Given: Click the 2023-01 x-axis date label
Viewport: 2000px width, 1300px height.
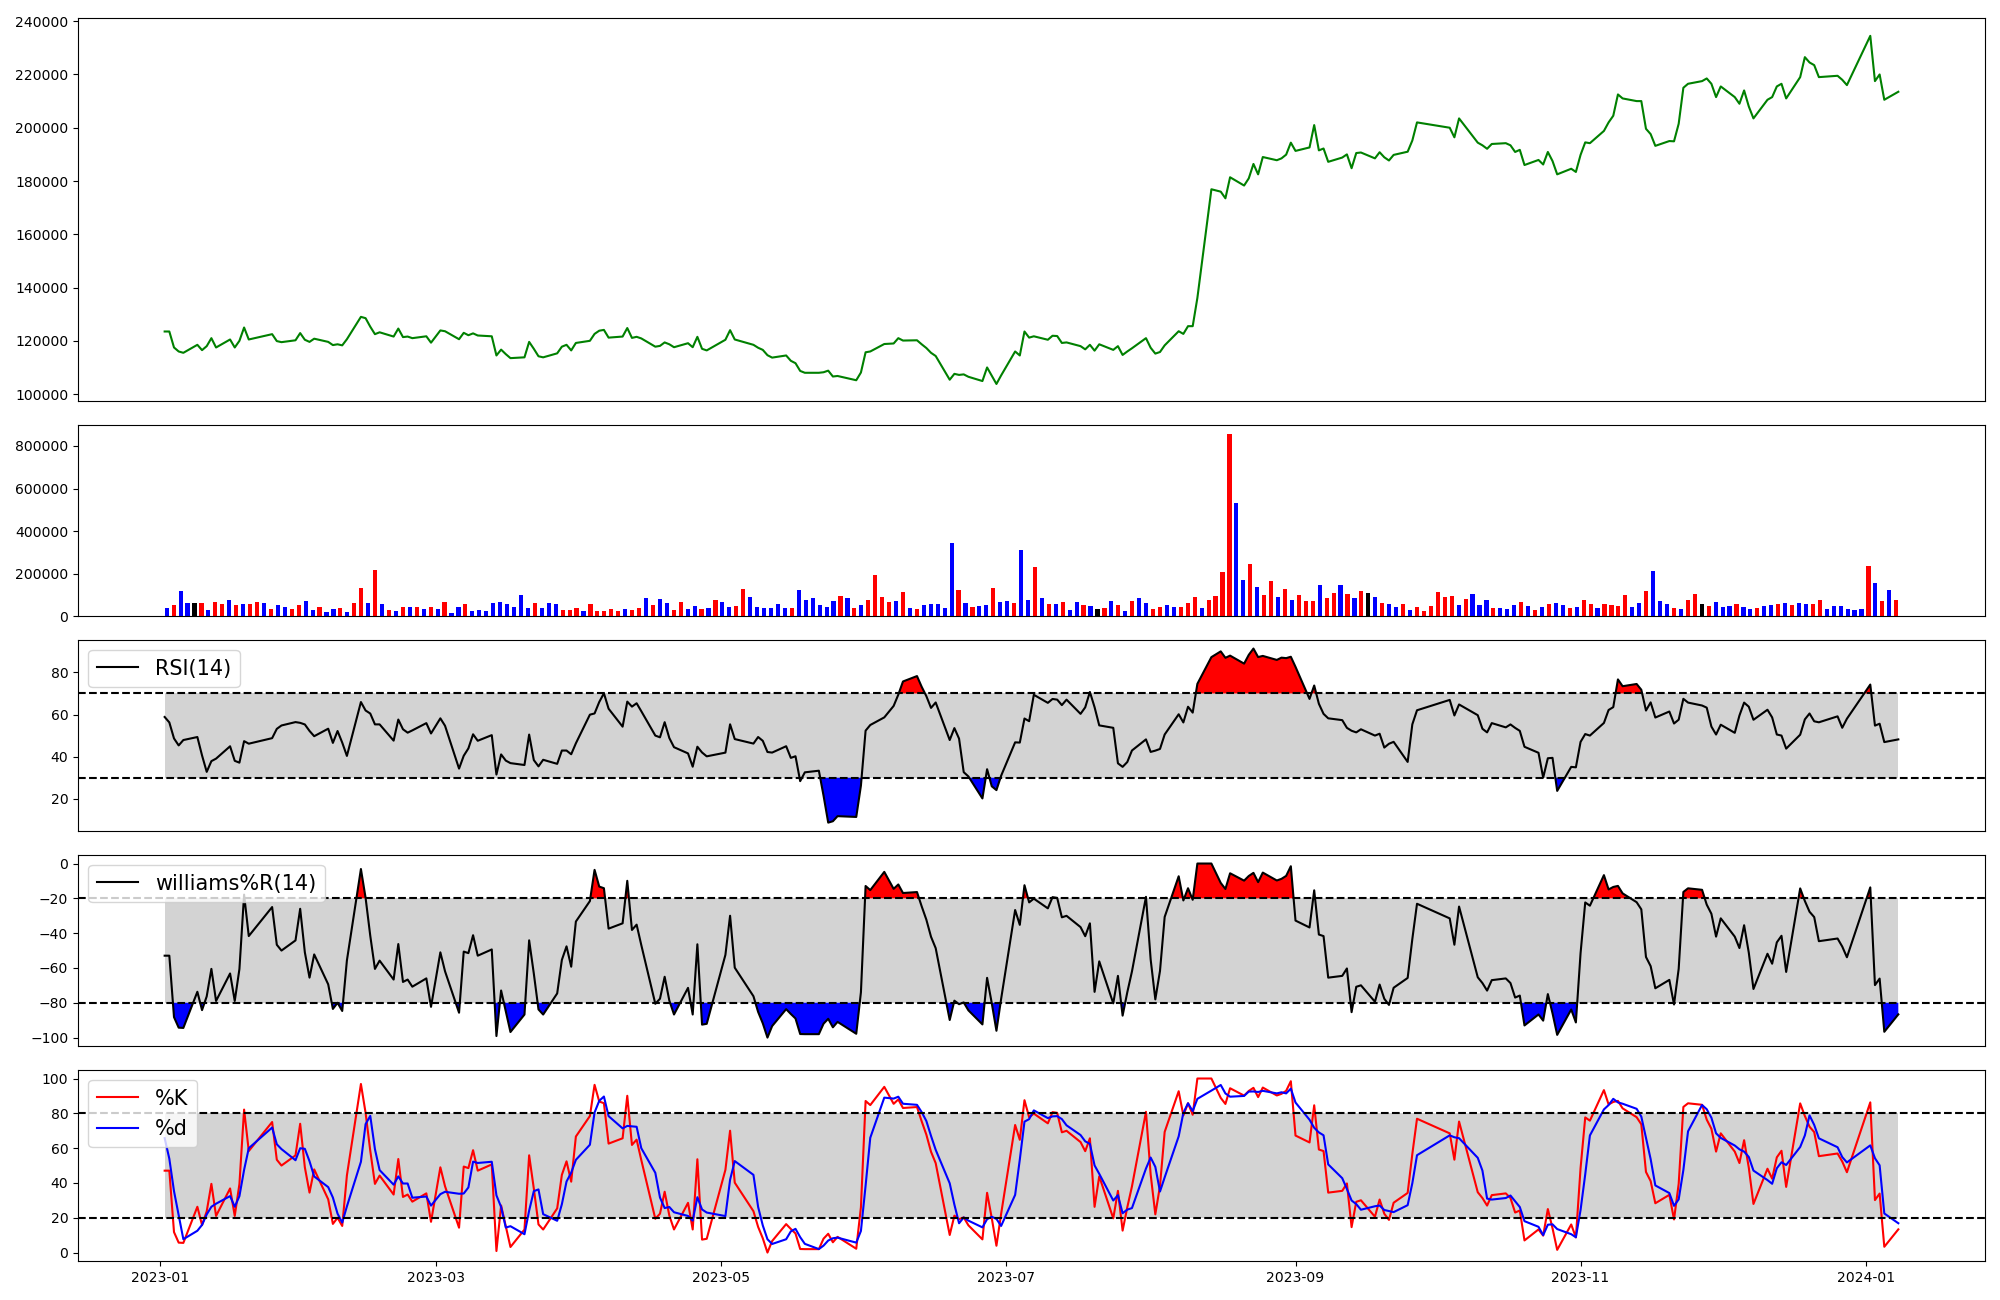Looking at the screenshot, I should 161,1277.
